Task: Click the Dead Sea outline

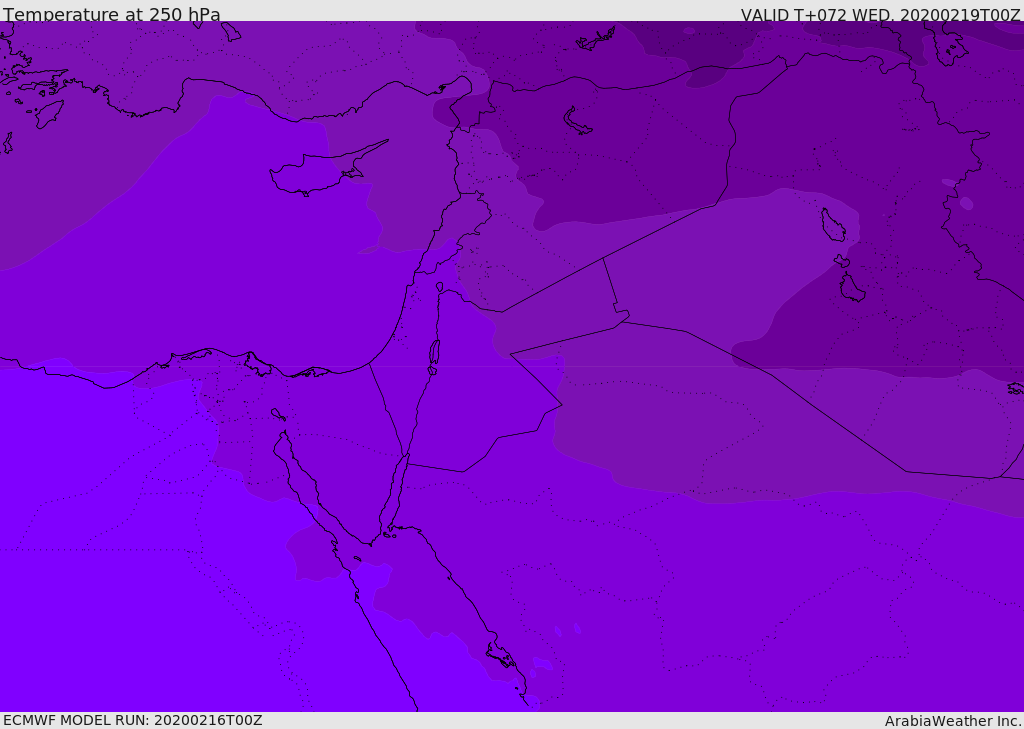Action: tap(434, 353)
